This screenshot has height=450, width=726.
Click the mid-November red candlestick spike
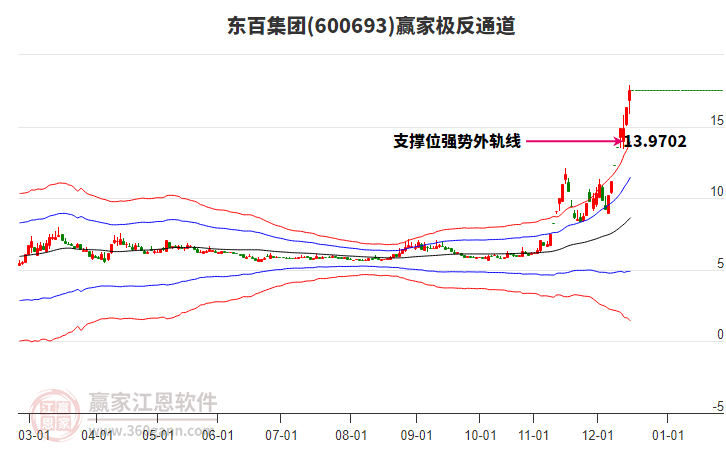565,175
